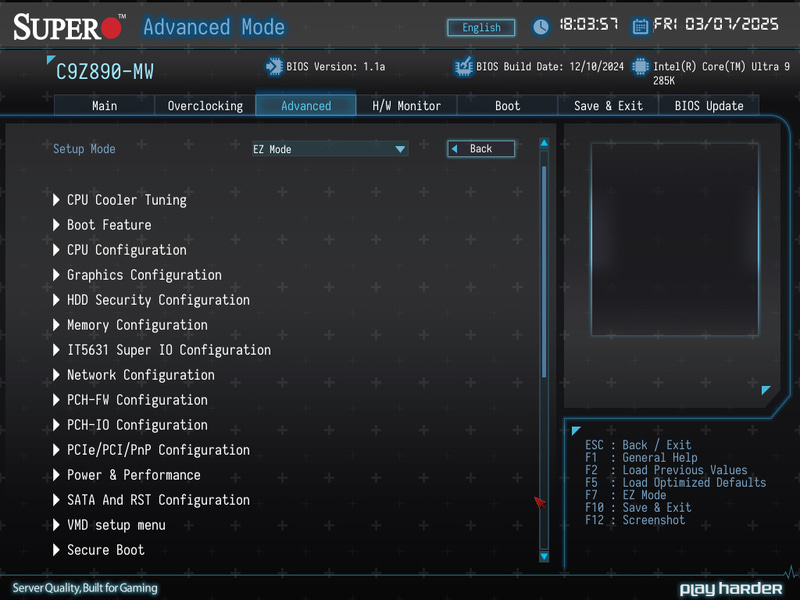800x600 pixels.
Task: Open the BIOS Update tab
Action: click(x=709, y=106)
